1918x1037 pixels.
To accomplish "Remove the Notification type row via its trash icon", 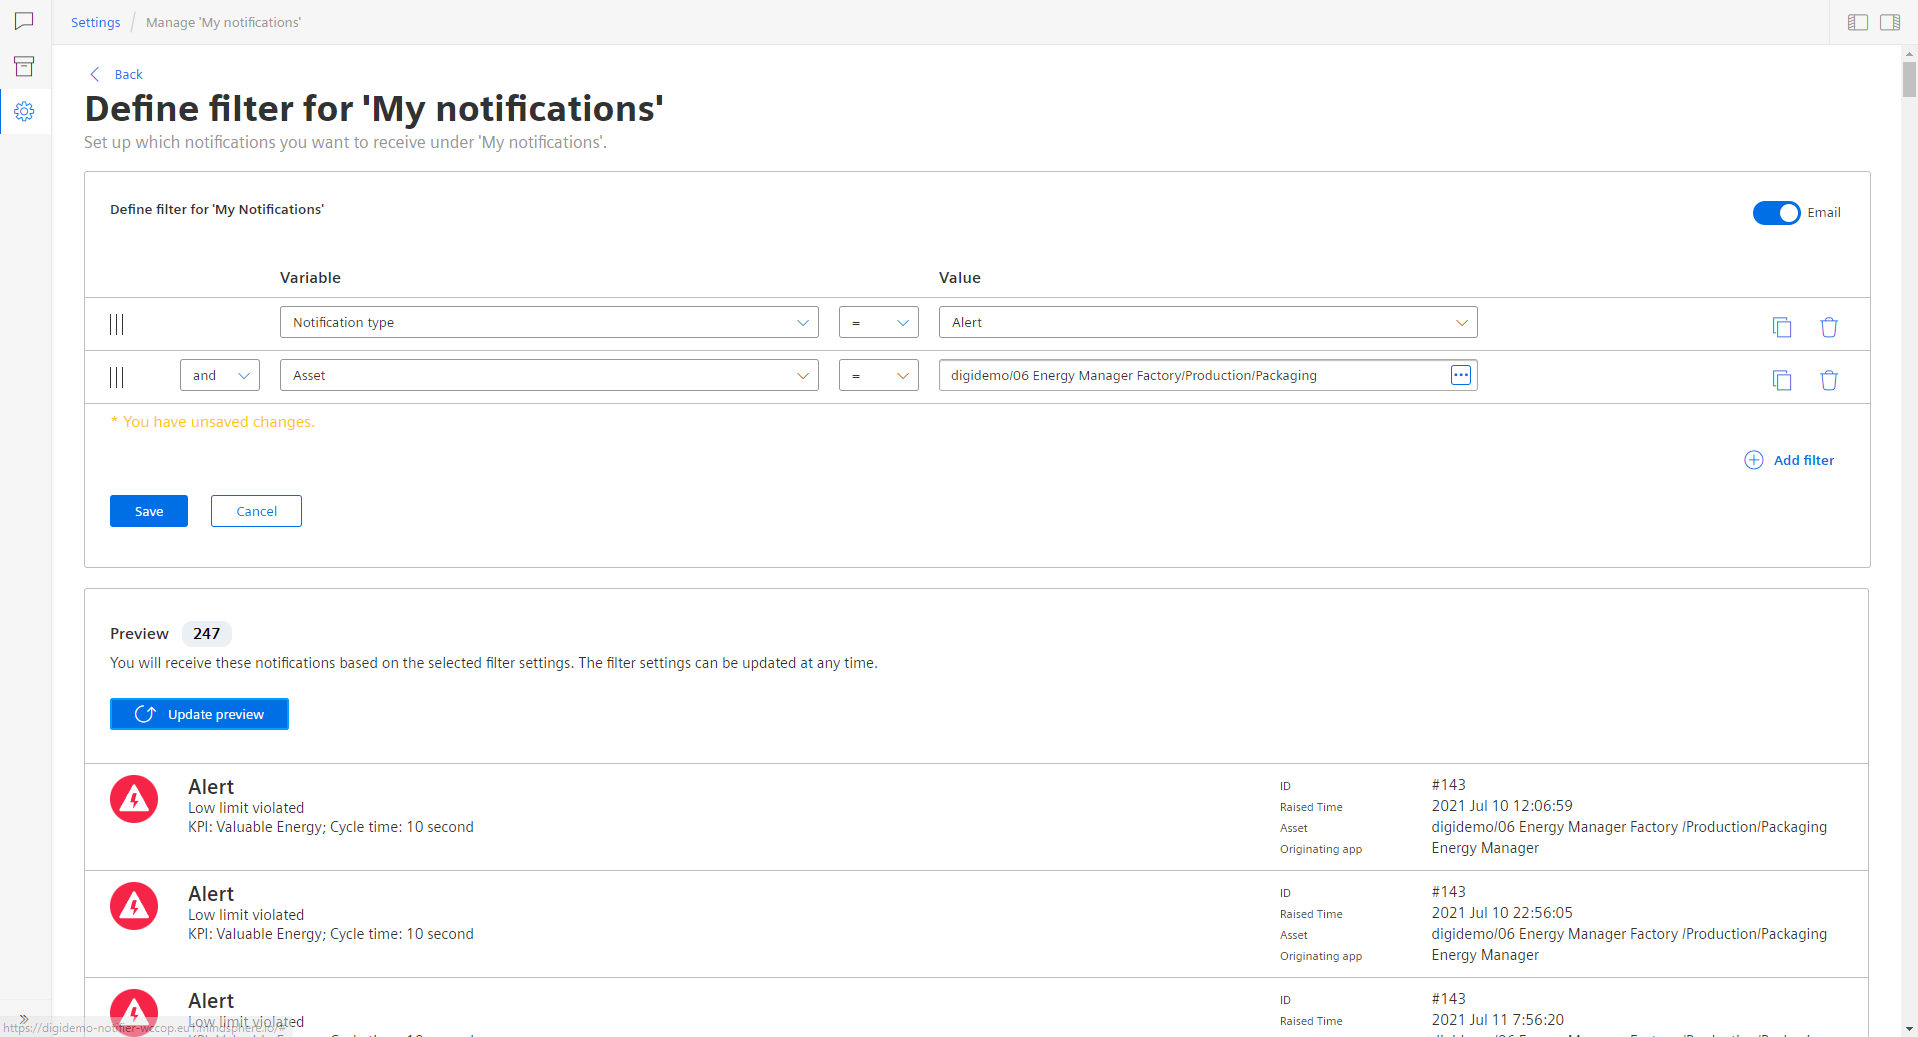I will tap(1829, 326).
